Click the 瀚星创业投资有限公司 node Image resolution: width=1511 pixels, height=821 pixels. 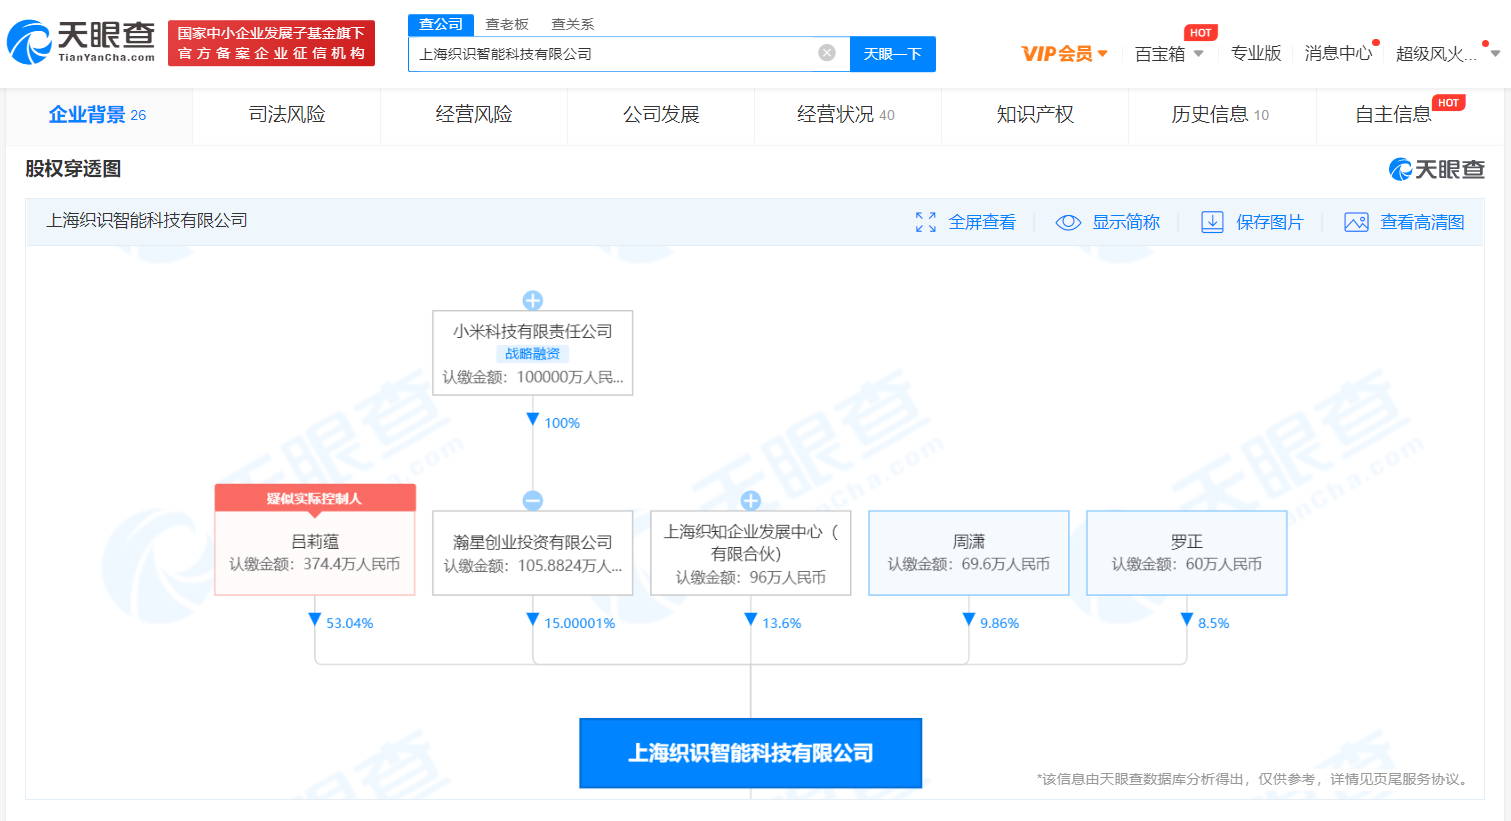(533, 553)
